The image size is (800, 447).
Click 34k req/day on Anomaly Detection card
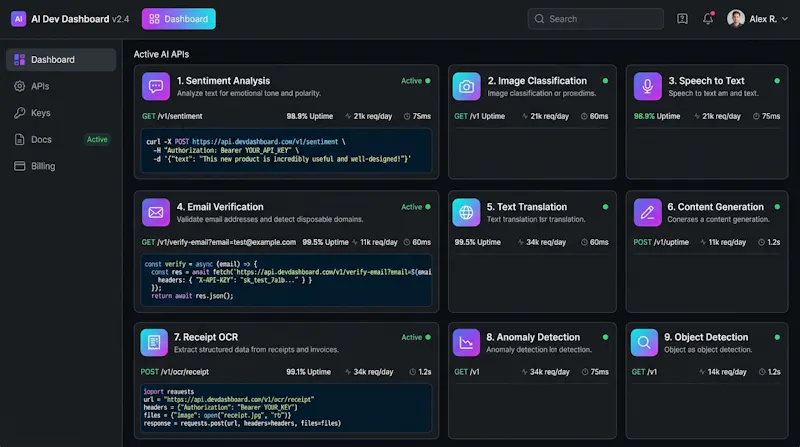click(545, 372)
